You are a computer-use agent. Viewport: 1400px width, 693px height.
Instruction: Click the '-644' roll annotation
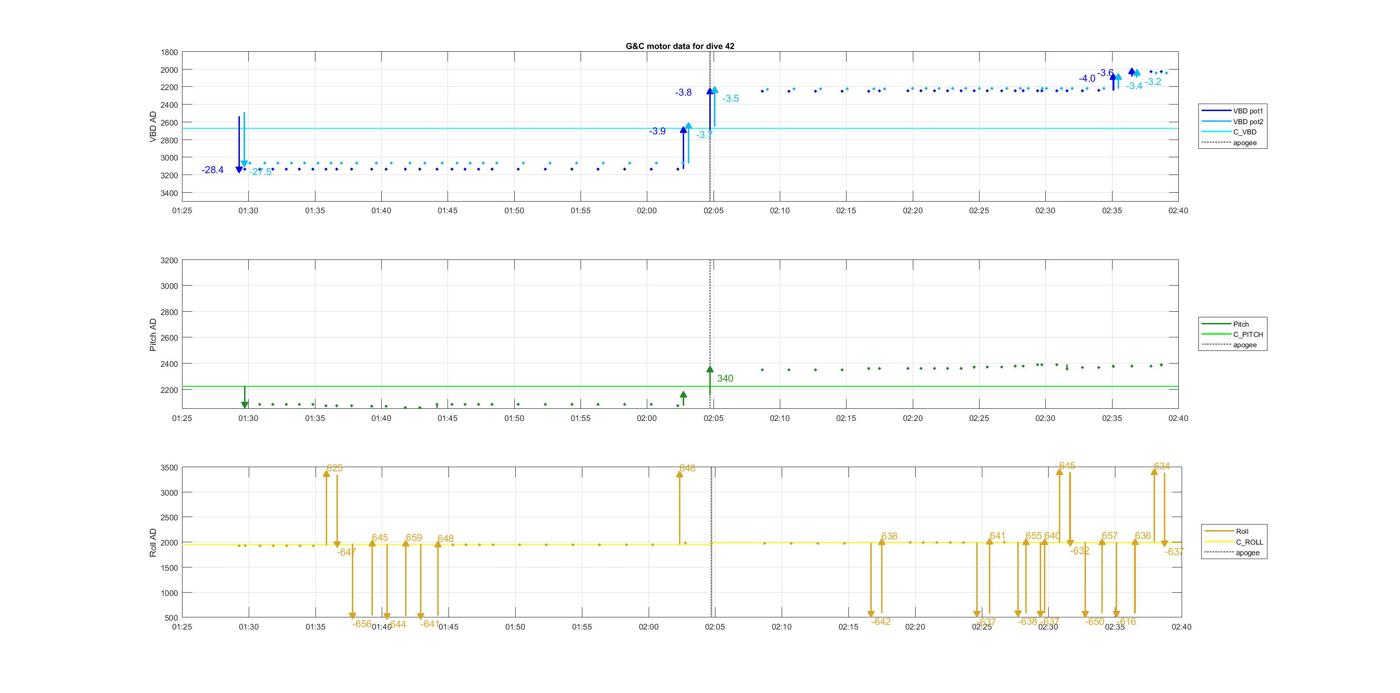pos(396,624)
